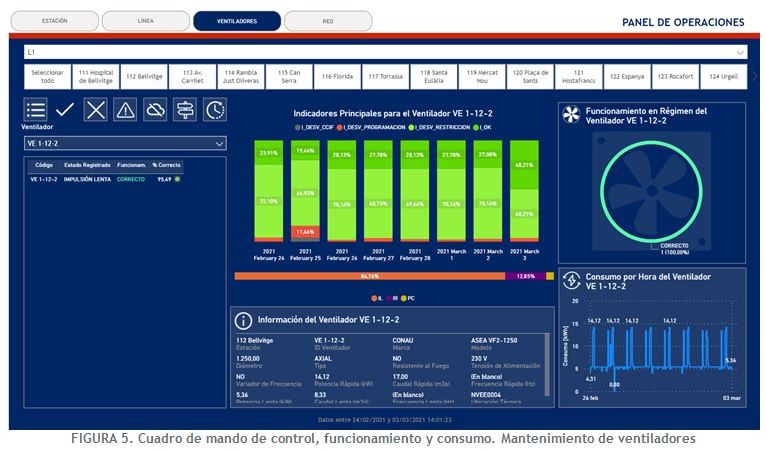
Task: Click the signpost directions icon
Action: click(x=185, y=110)
